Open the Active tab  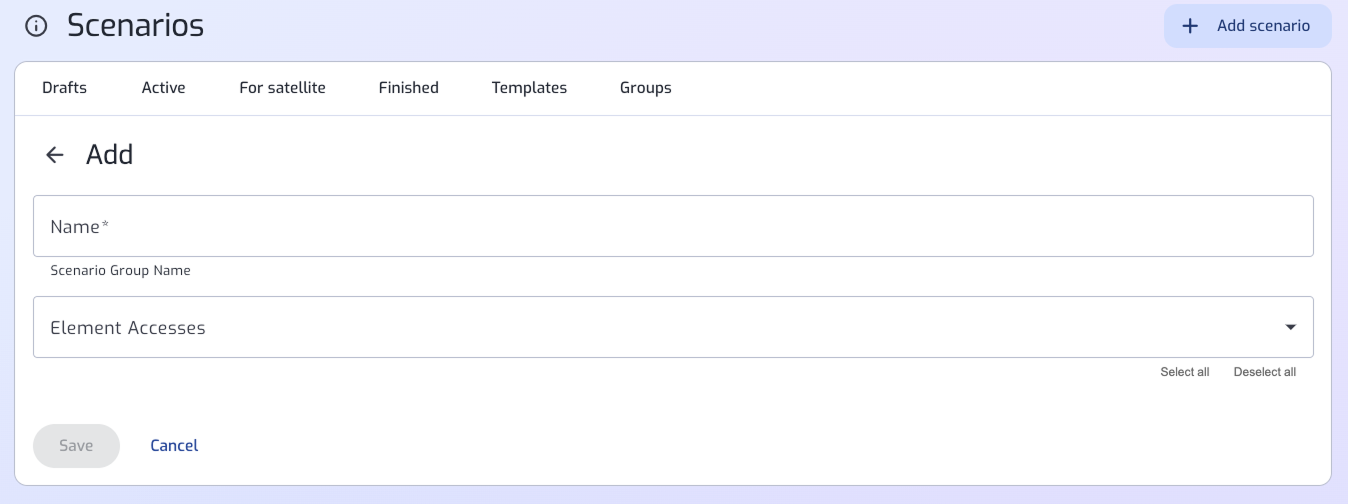click(163, 88)
